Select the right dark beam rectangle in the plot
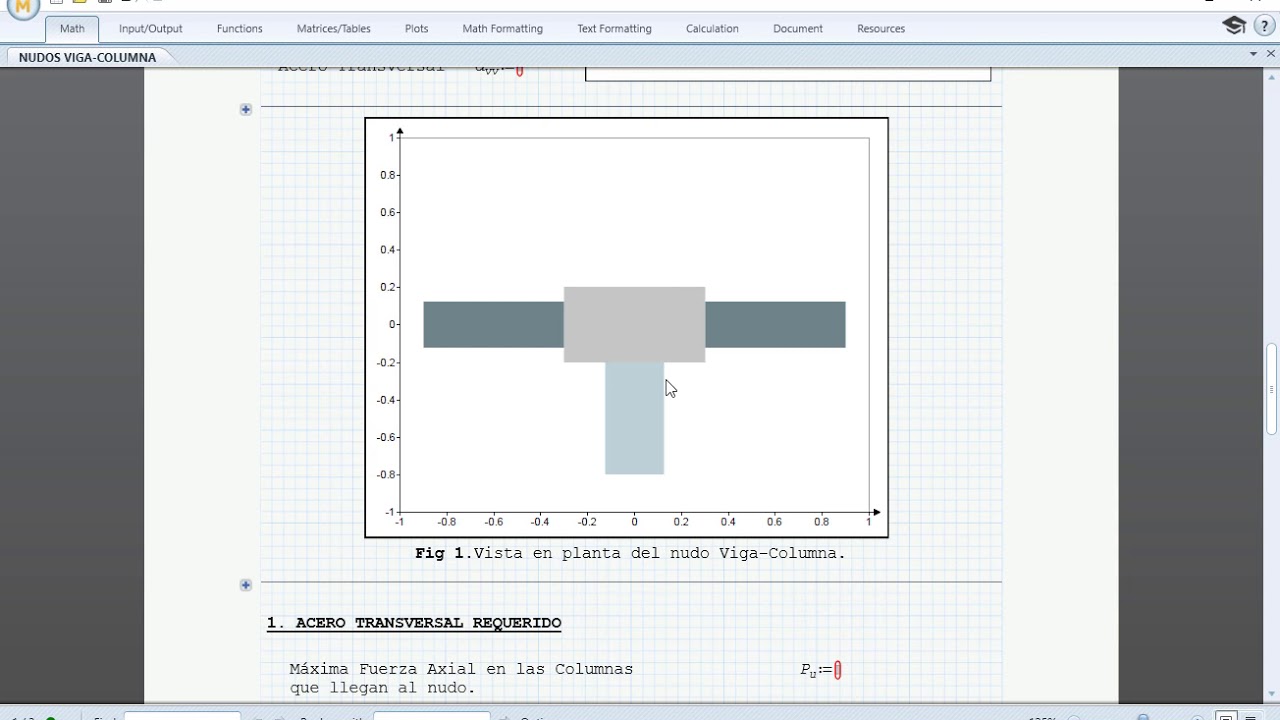This screenshot has width=1280, height=720. tap(775, 325)
